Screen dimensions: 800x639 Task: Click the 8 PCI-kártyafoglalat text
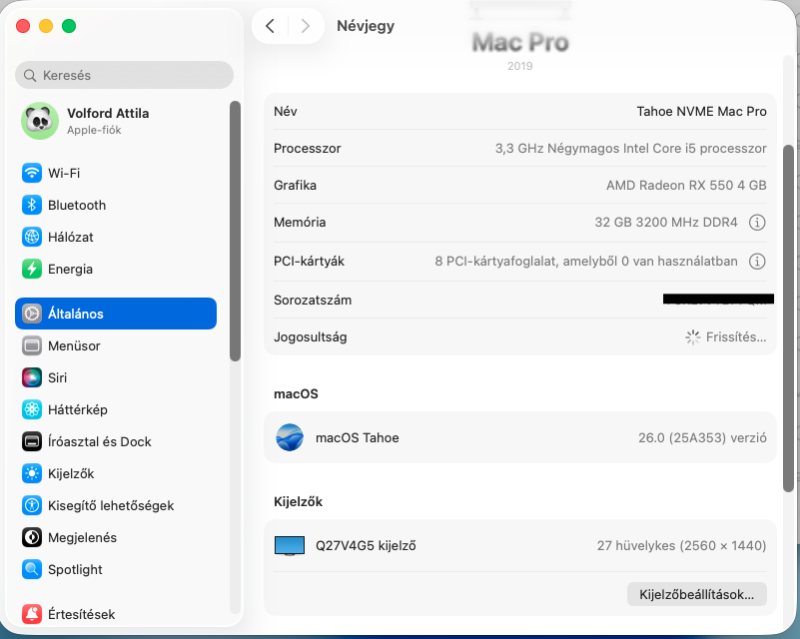coord(586,261)
